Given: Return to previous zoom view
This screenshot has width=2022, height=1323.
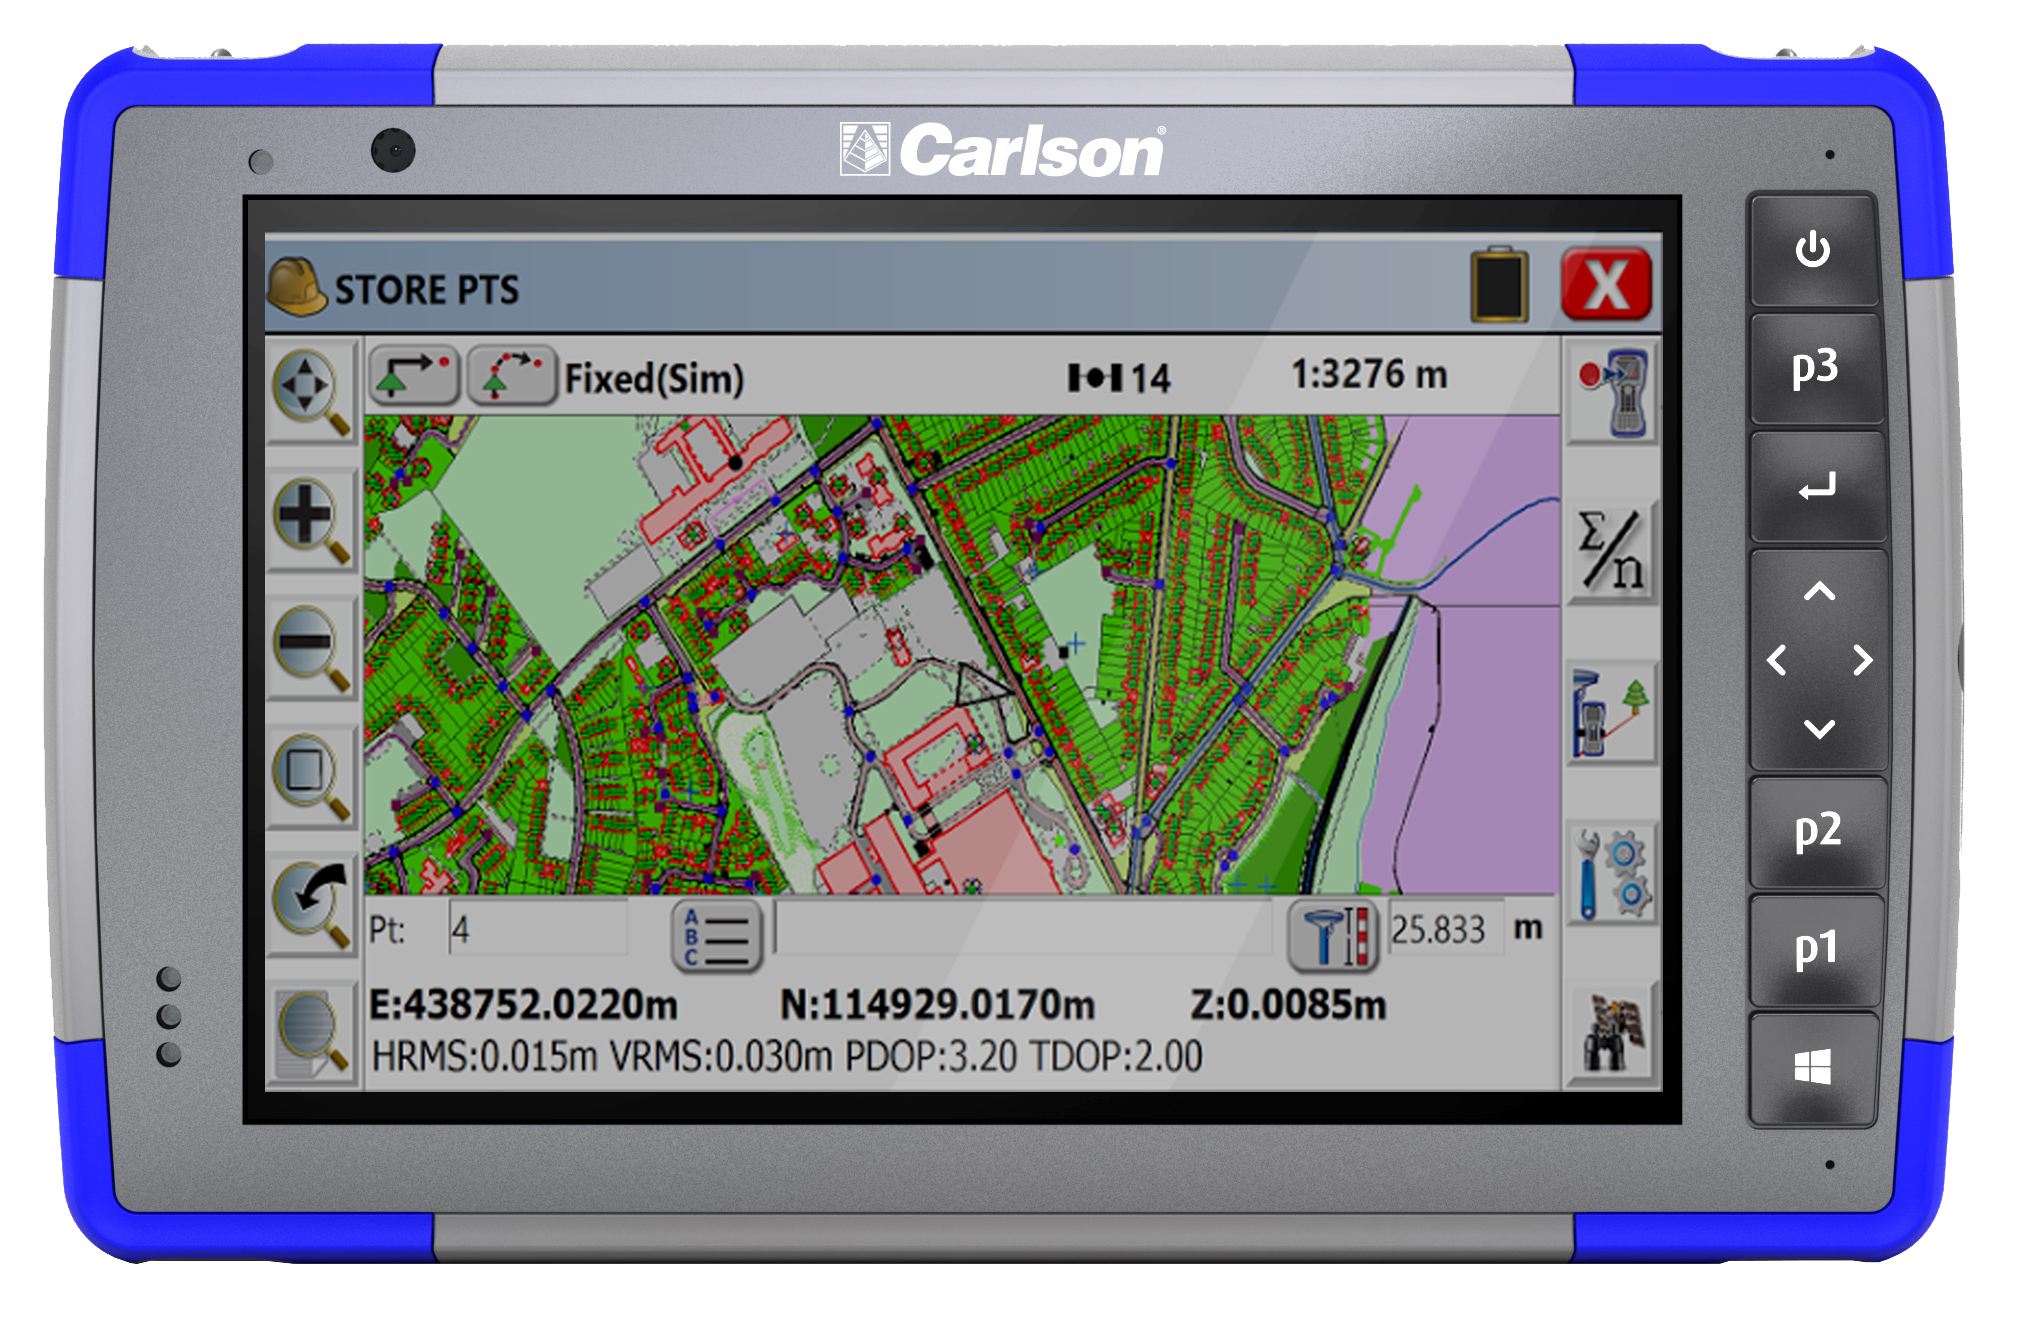Looking at the screenshot, I should 312,904.
